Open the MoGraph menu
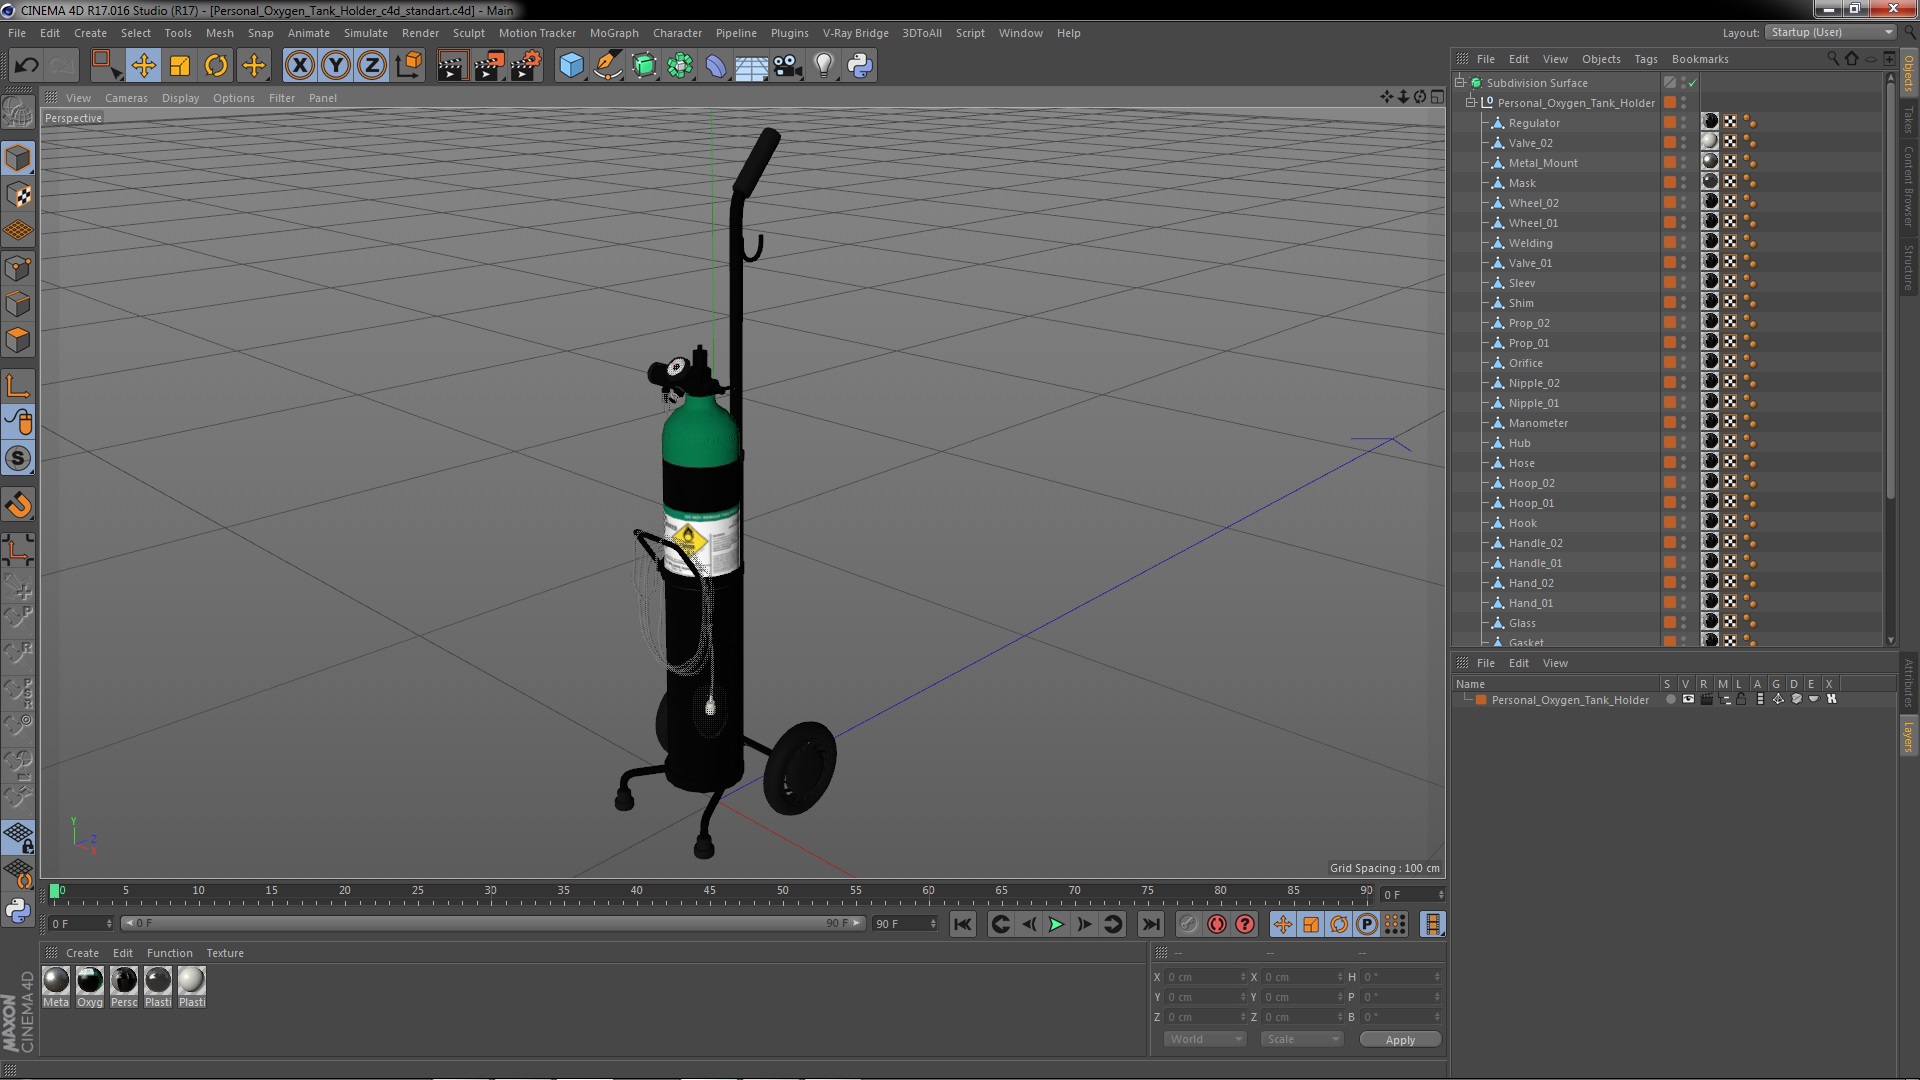 pyautogui.click(x=613, y=33)
